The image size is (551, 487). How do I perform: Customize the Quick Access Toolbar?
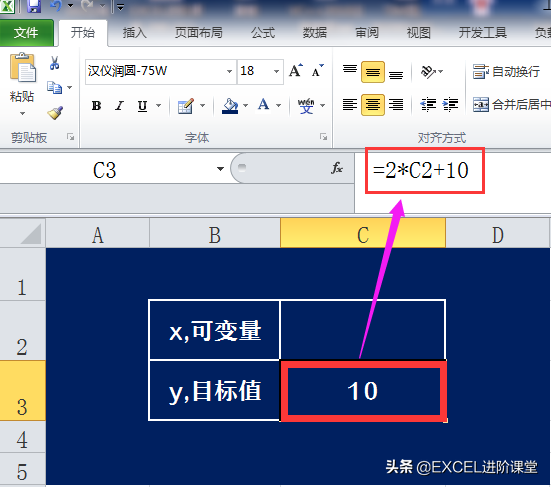(x=121, y=6)
